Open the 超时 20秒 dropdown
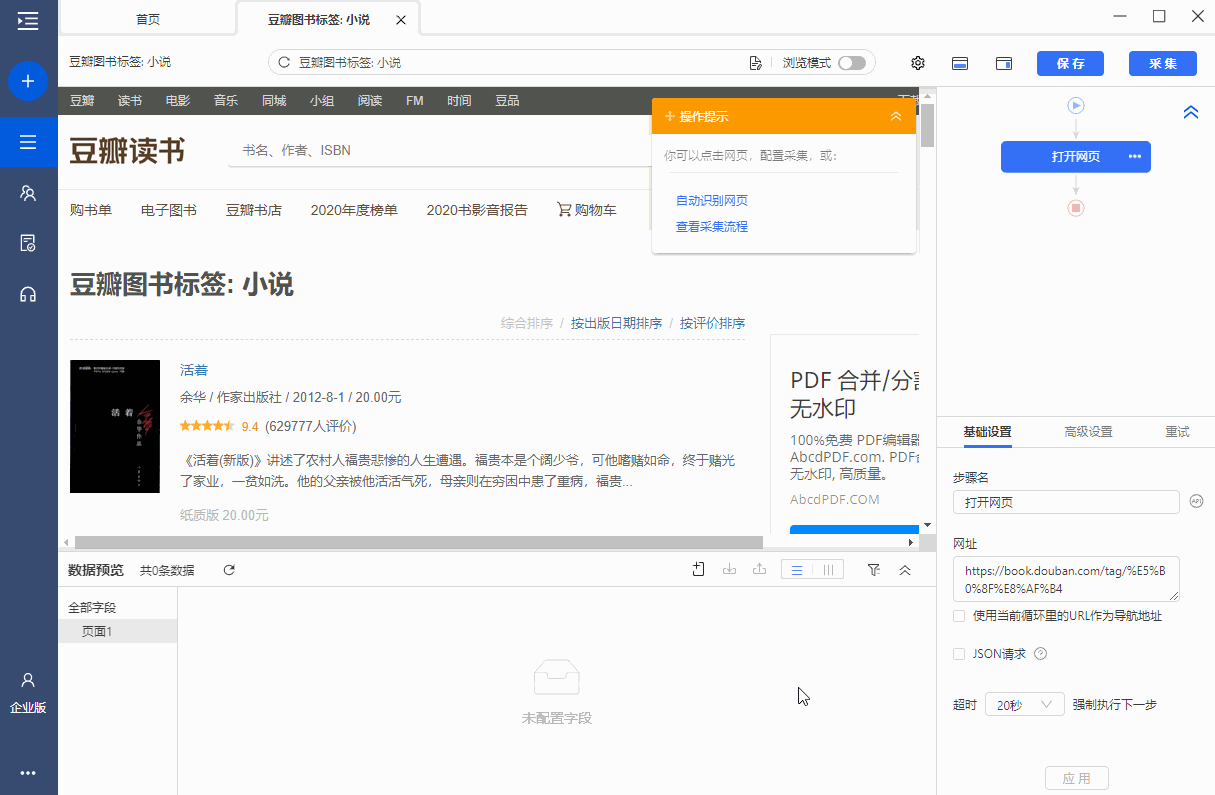The height and width of the screenshot is (795, 1215). click(x=1024, y=705)
